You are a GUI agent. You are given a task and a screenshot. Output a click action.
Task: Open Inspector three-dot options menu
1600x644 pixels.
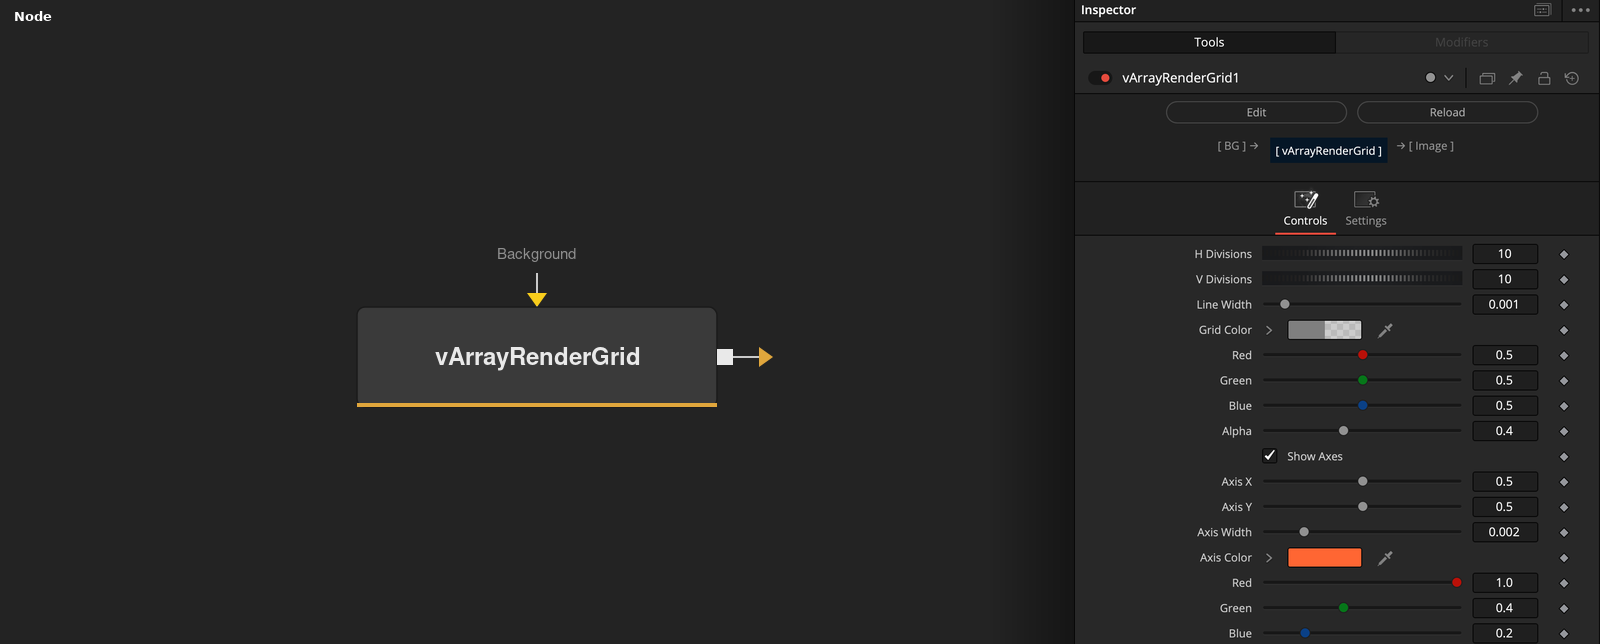pyautogui.click(x=1581, y=10)
